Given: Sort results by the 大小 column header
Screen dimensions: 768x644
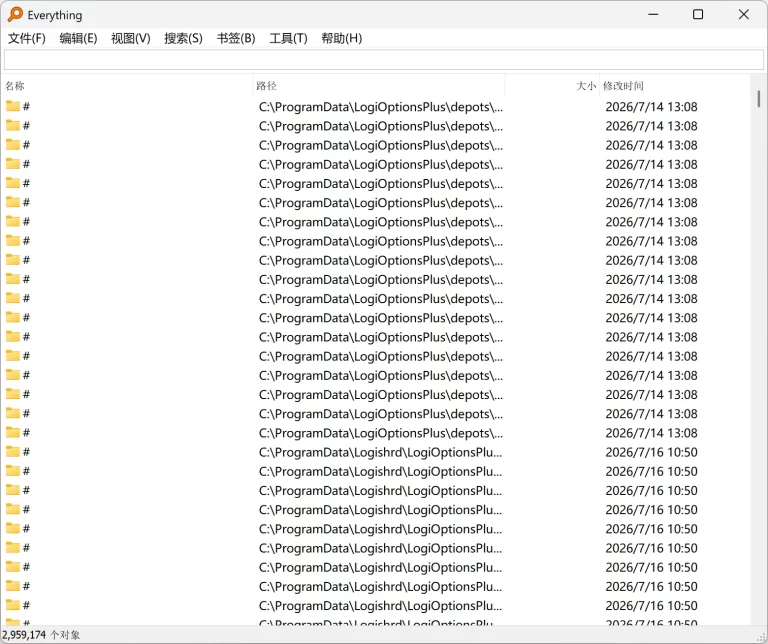Looking at the screenshot, I should coord(552,86).
